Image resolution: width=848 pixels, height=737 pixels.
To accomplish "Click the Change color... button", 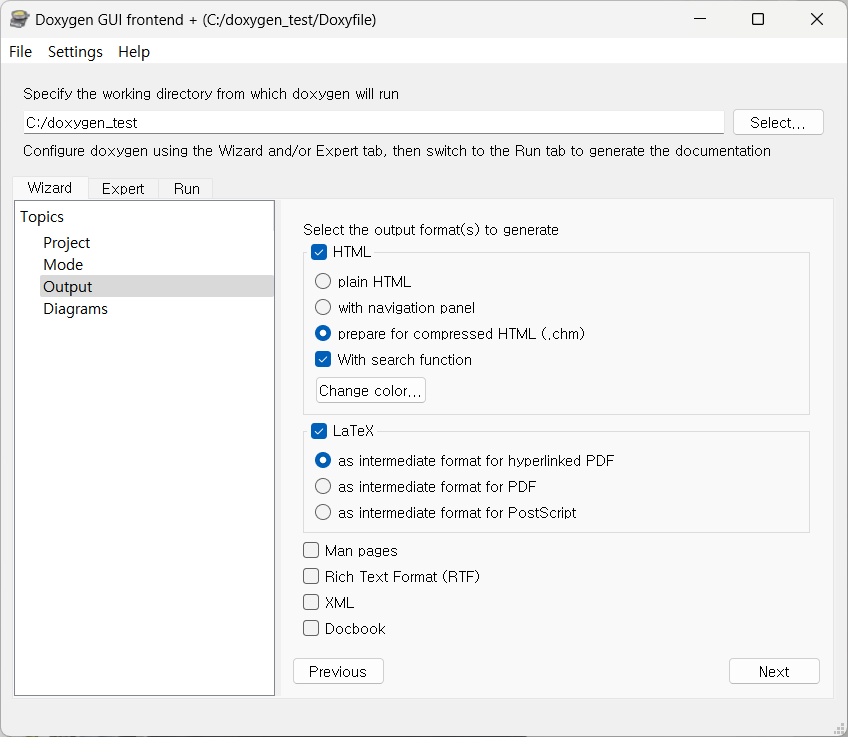I will tap(370, 390).
